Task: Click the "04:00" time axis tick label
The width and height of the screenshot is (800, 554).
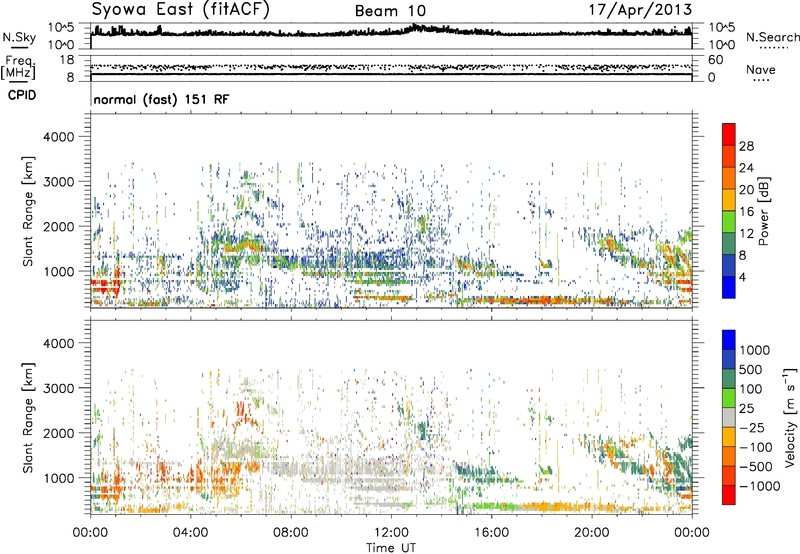Action: point(190,533)
